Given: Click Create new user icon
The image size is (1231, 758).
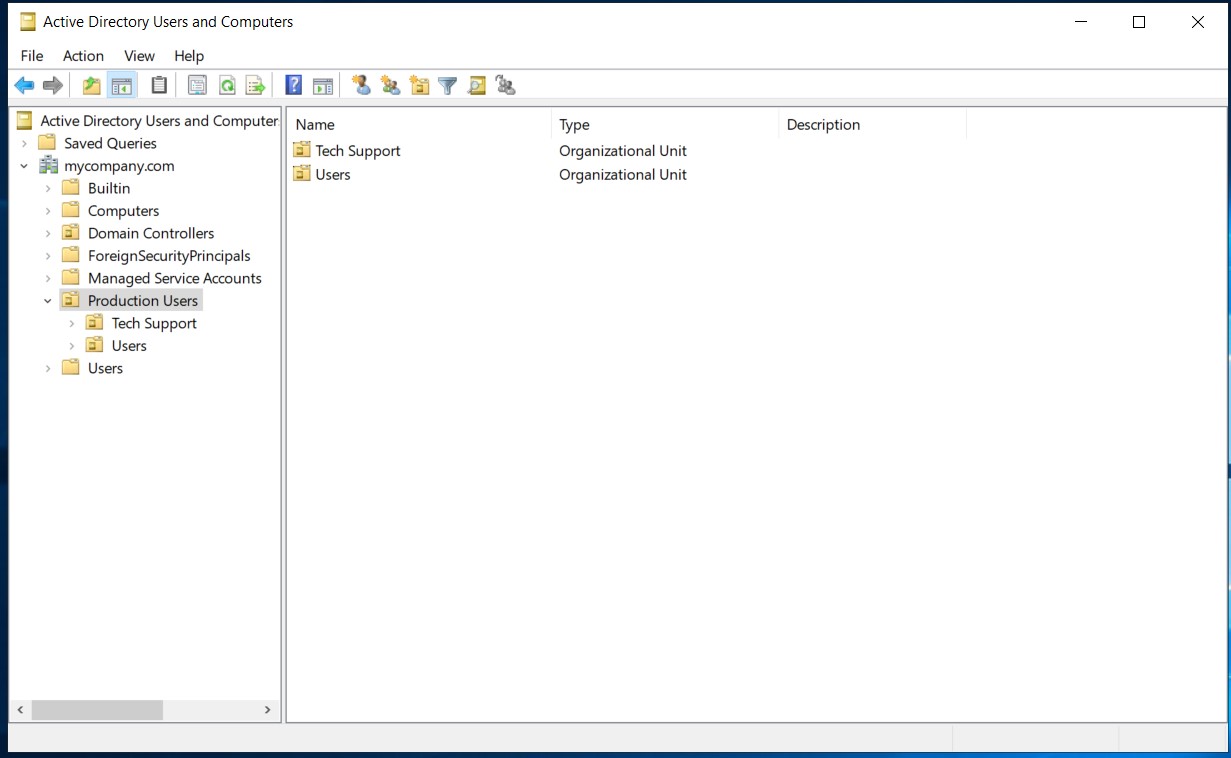Looking at the screenshot, I should [362, 86].
